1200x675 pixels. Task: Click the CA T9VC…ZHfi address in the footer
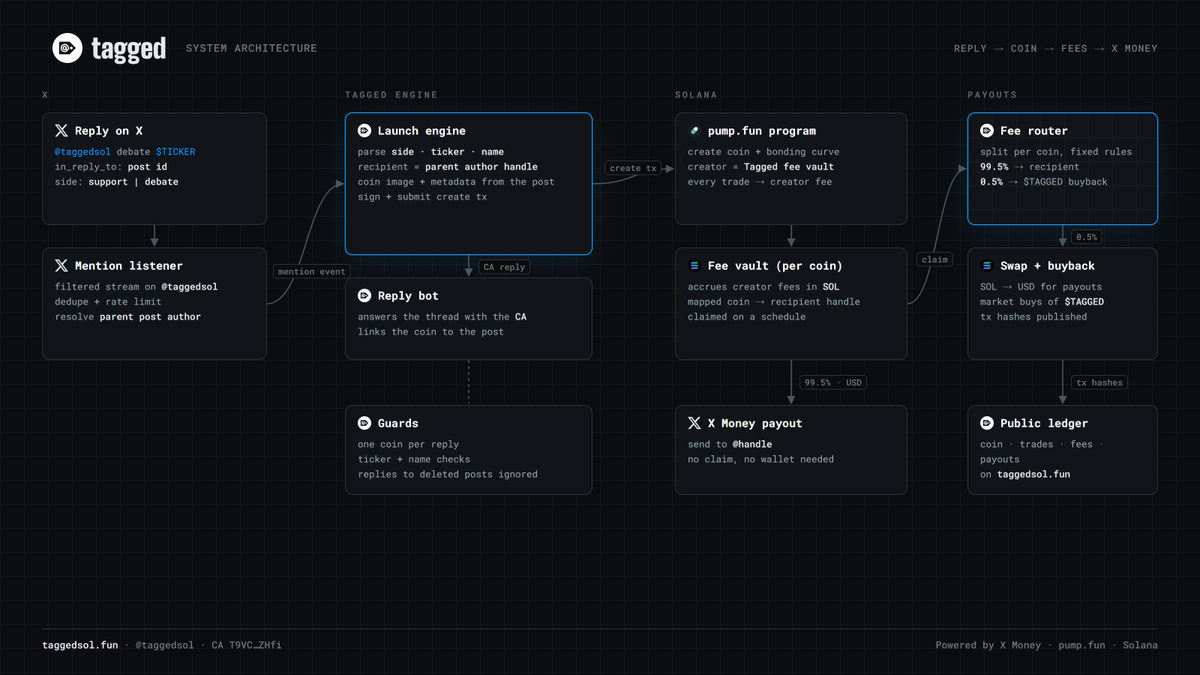pyautogui.click(x=247, y=645)
